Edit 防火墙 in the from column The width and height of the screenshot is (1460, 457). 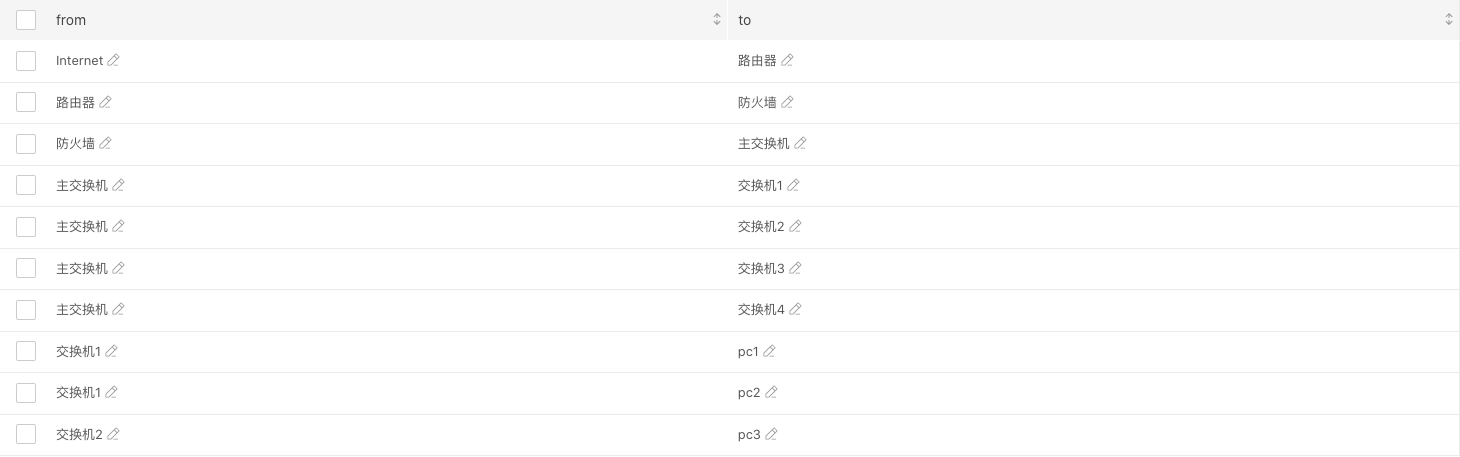[105, 144]
